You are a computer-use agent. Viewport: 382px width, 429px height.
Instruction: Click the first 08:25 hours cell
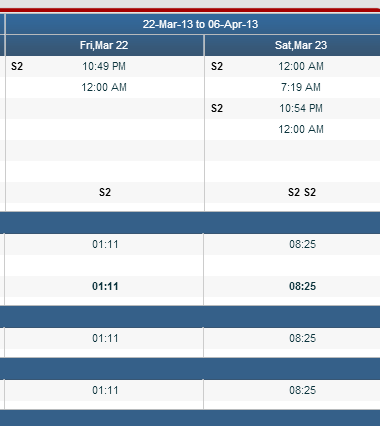point(302,245)
